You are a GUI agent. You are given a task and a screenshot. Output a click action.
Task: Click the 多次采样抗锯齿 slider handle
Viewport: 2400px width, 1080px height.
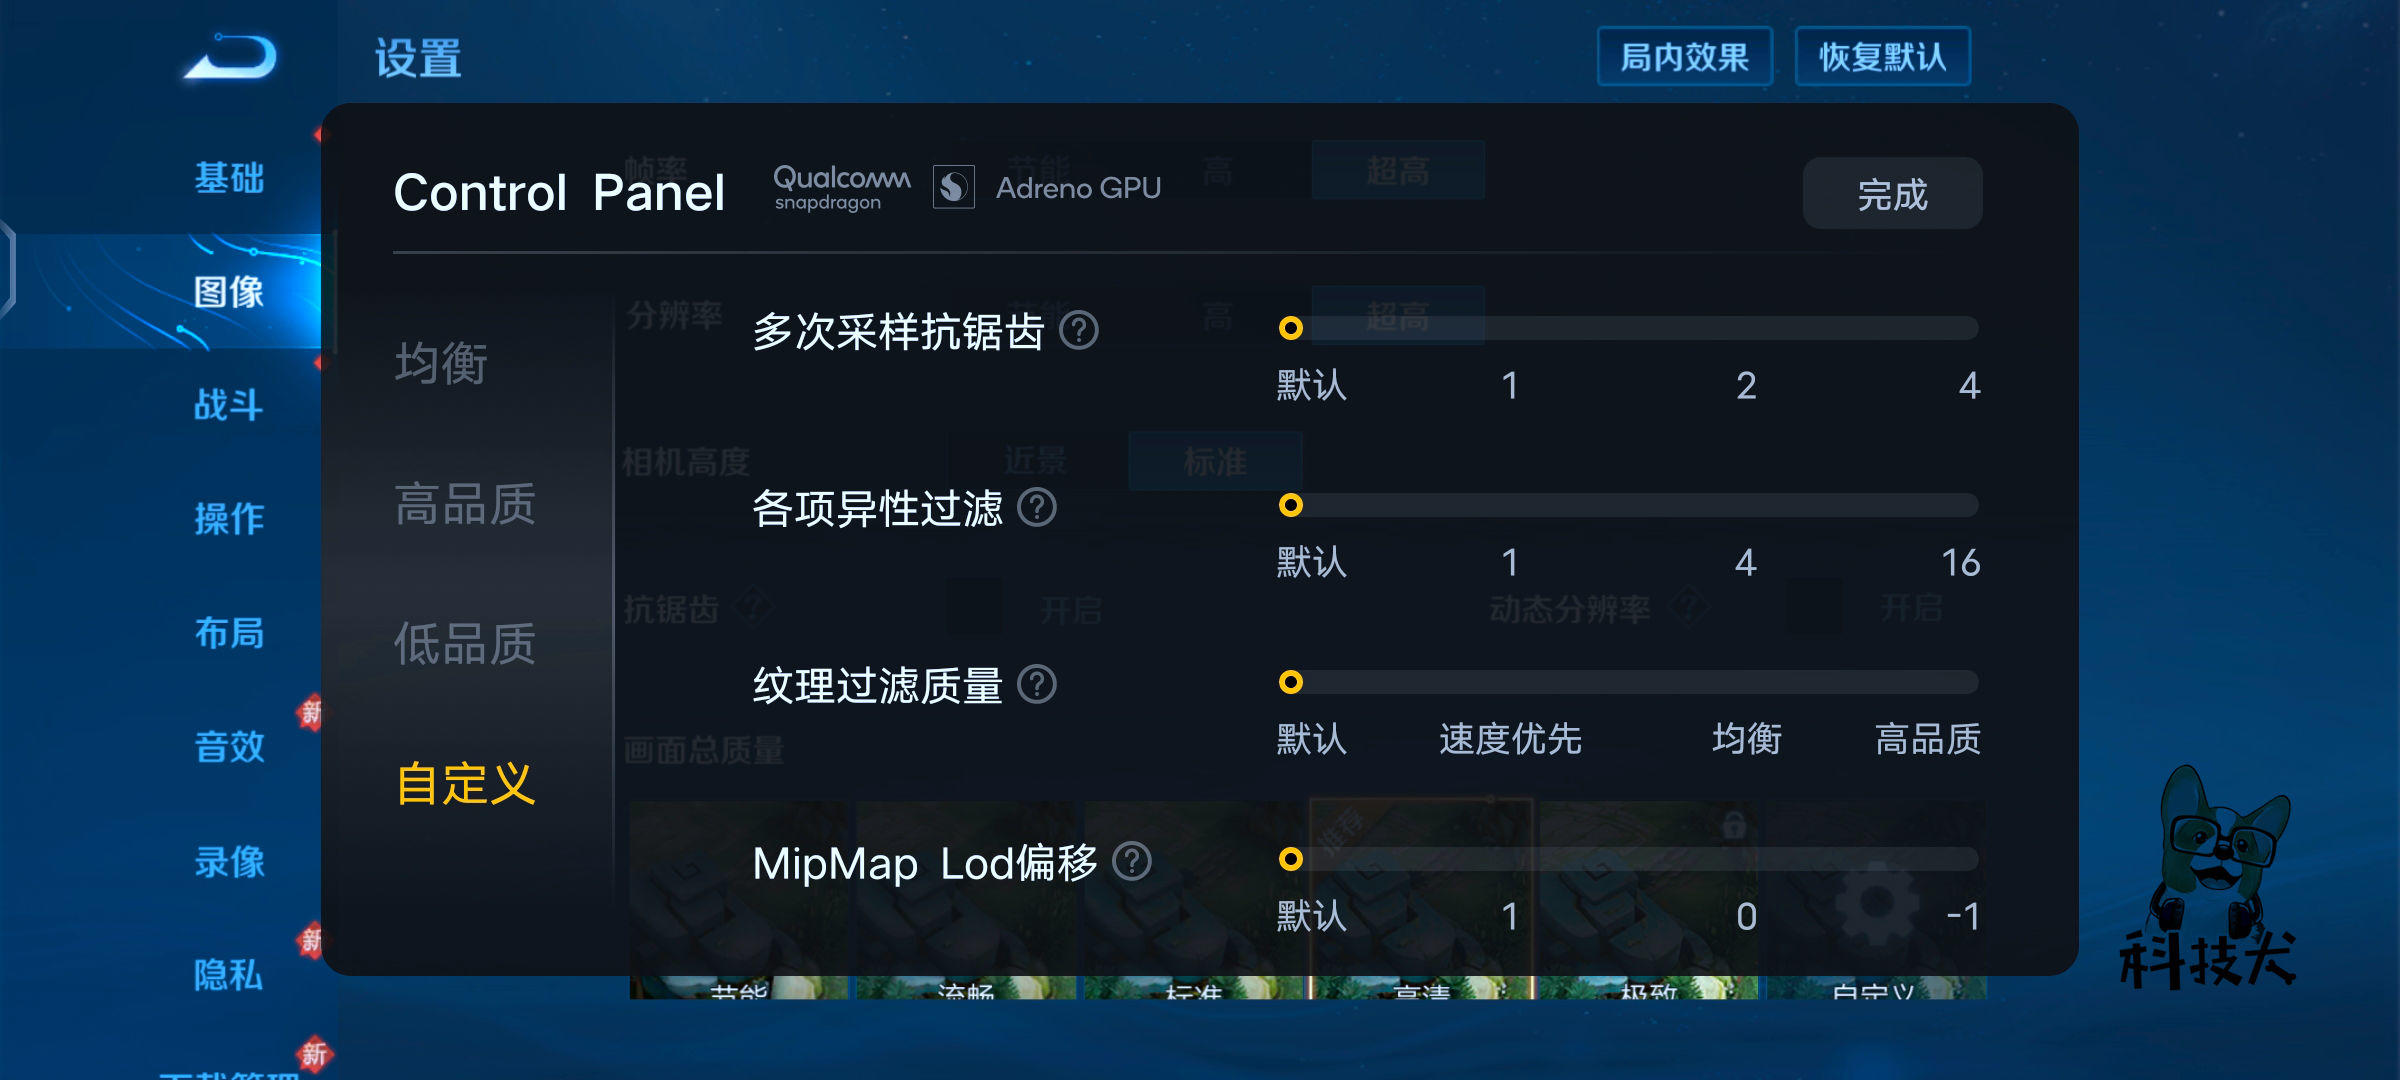tap(1291, 328)
